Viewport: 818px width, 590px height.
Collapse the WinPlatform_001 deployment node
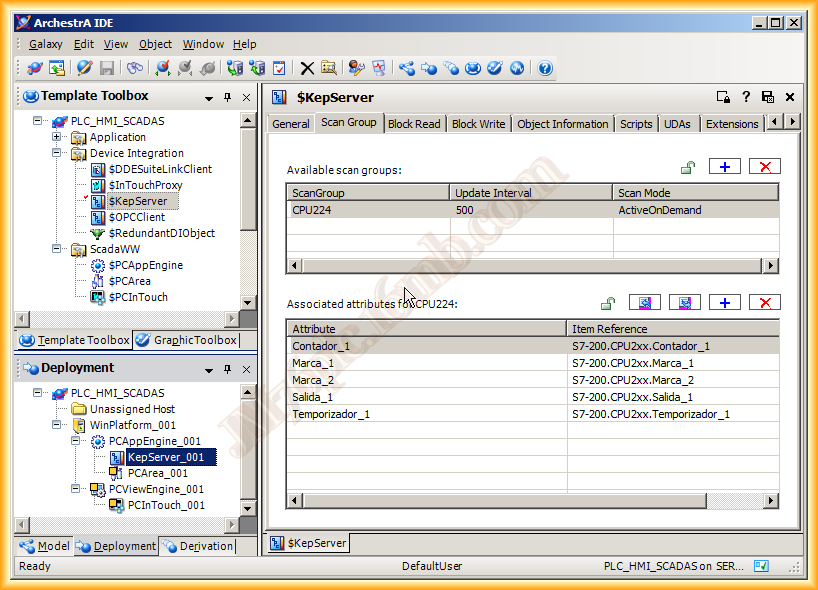point(57,425)
